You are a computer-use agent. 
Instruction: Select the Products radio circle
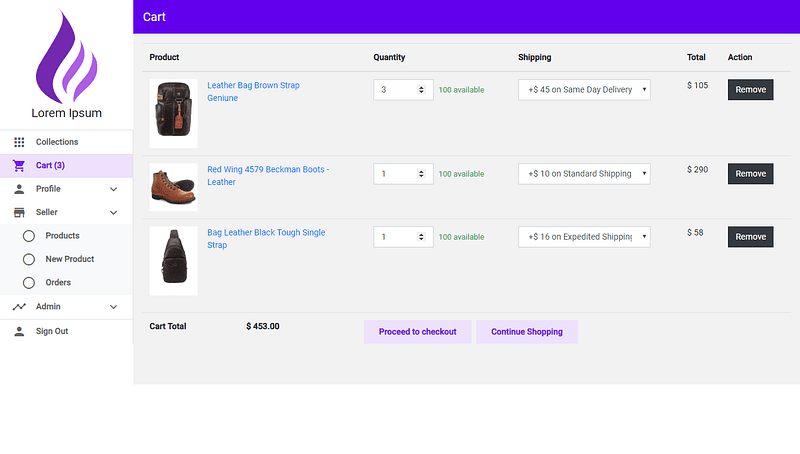[29, 236]
